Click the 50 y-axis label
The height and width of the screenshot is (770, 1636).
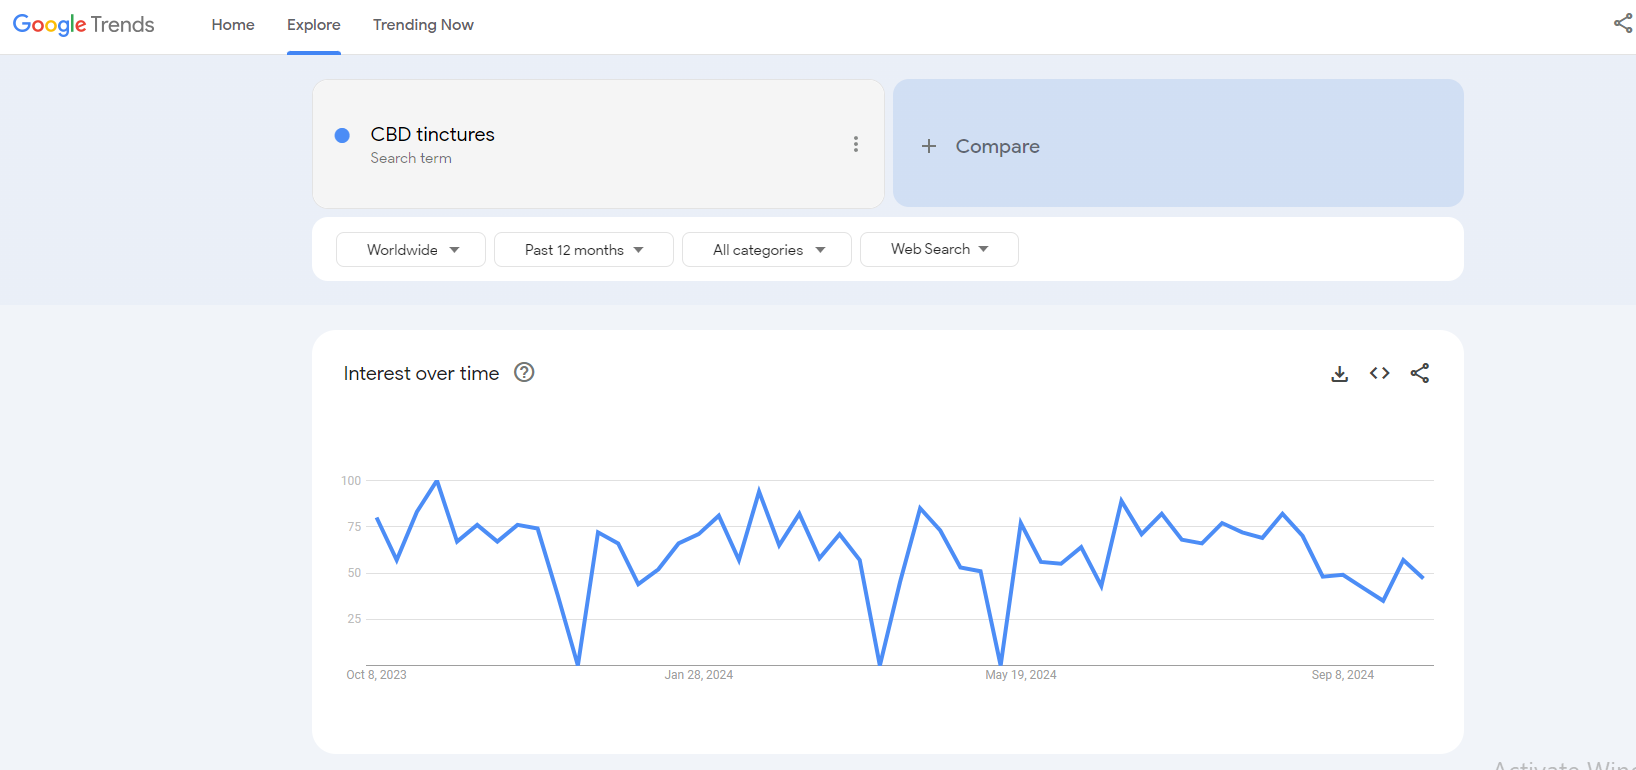[x=354, y=573]
